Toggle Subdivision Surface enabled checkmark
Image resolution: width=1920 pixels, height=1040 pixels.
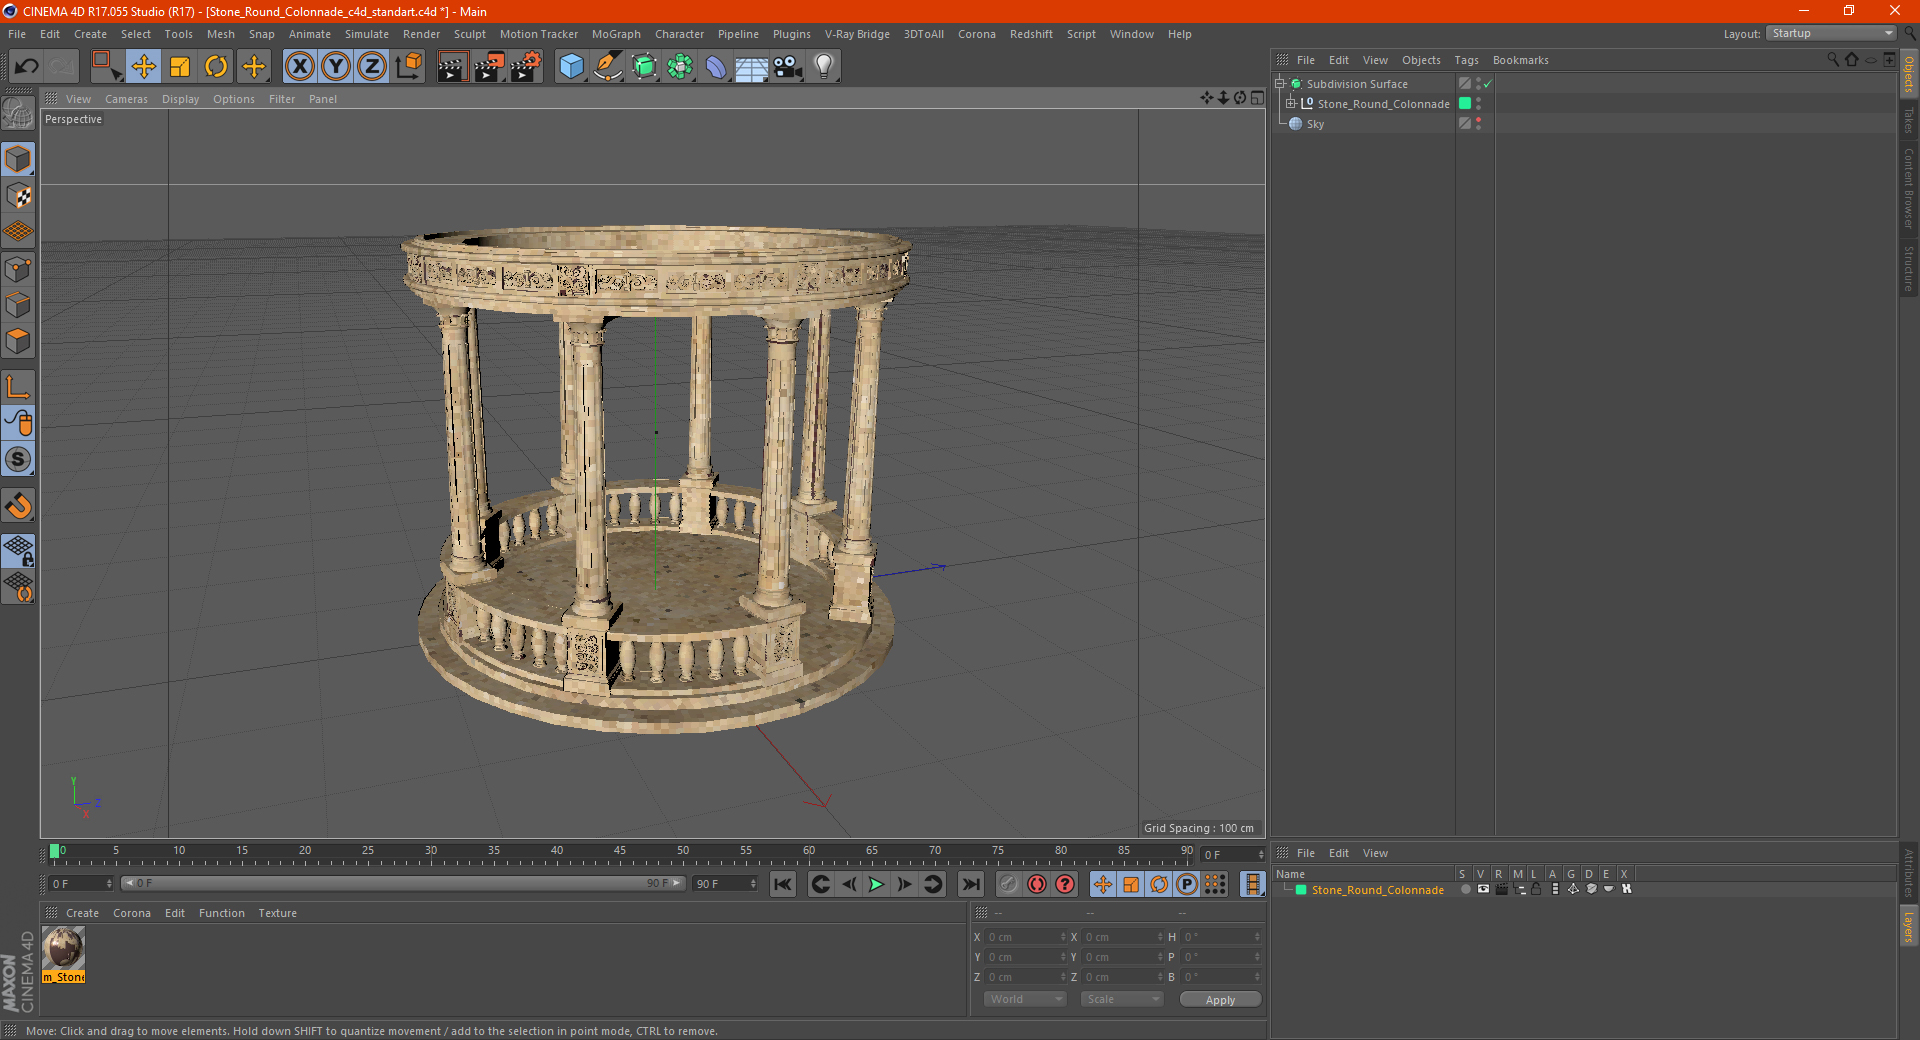[1488, 84]
